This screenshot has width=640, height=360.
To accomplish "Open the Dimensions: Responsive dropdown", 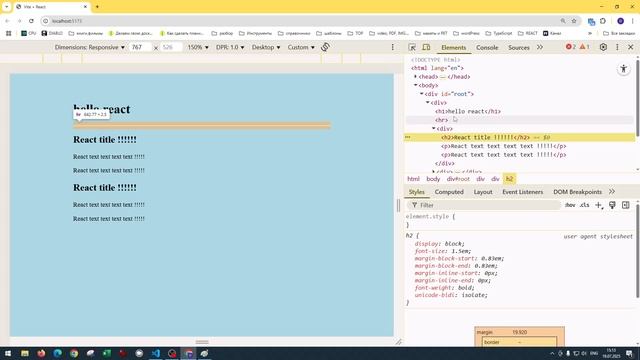I will [89, 47].
